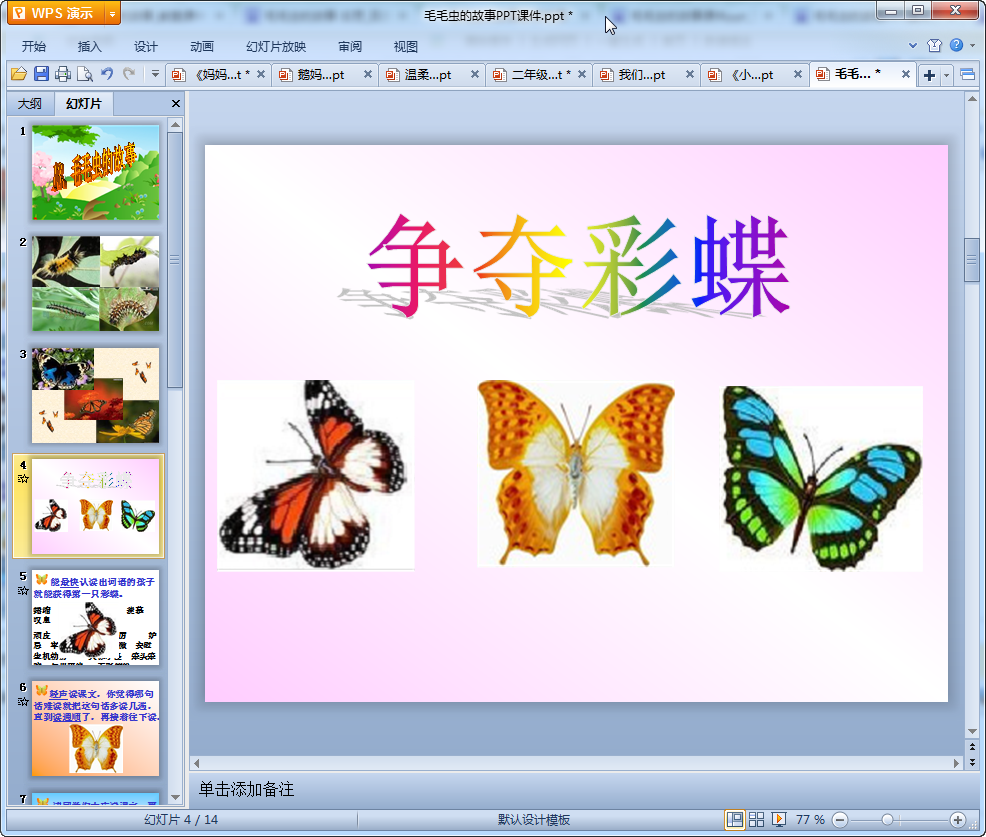Switch to the 《妈妈...t document tab

click(217, 75)
